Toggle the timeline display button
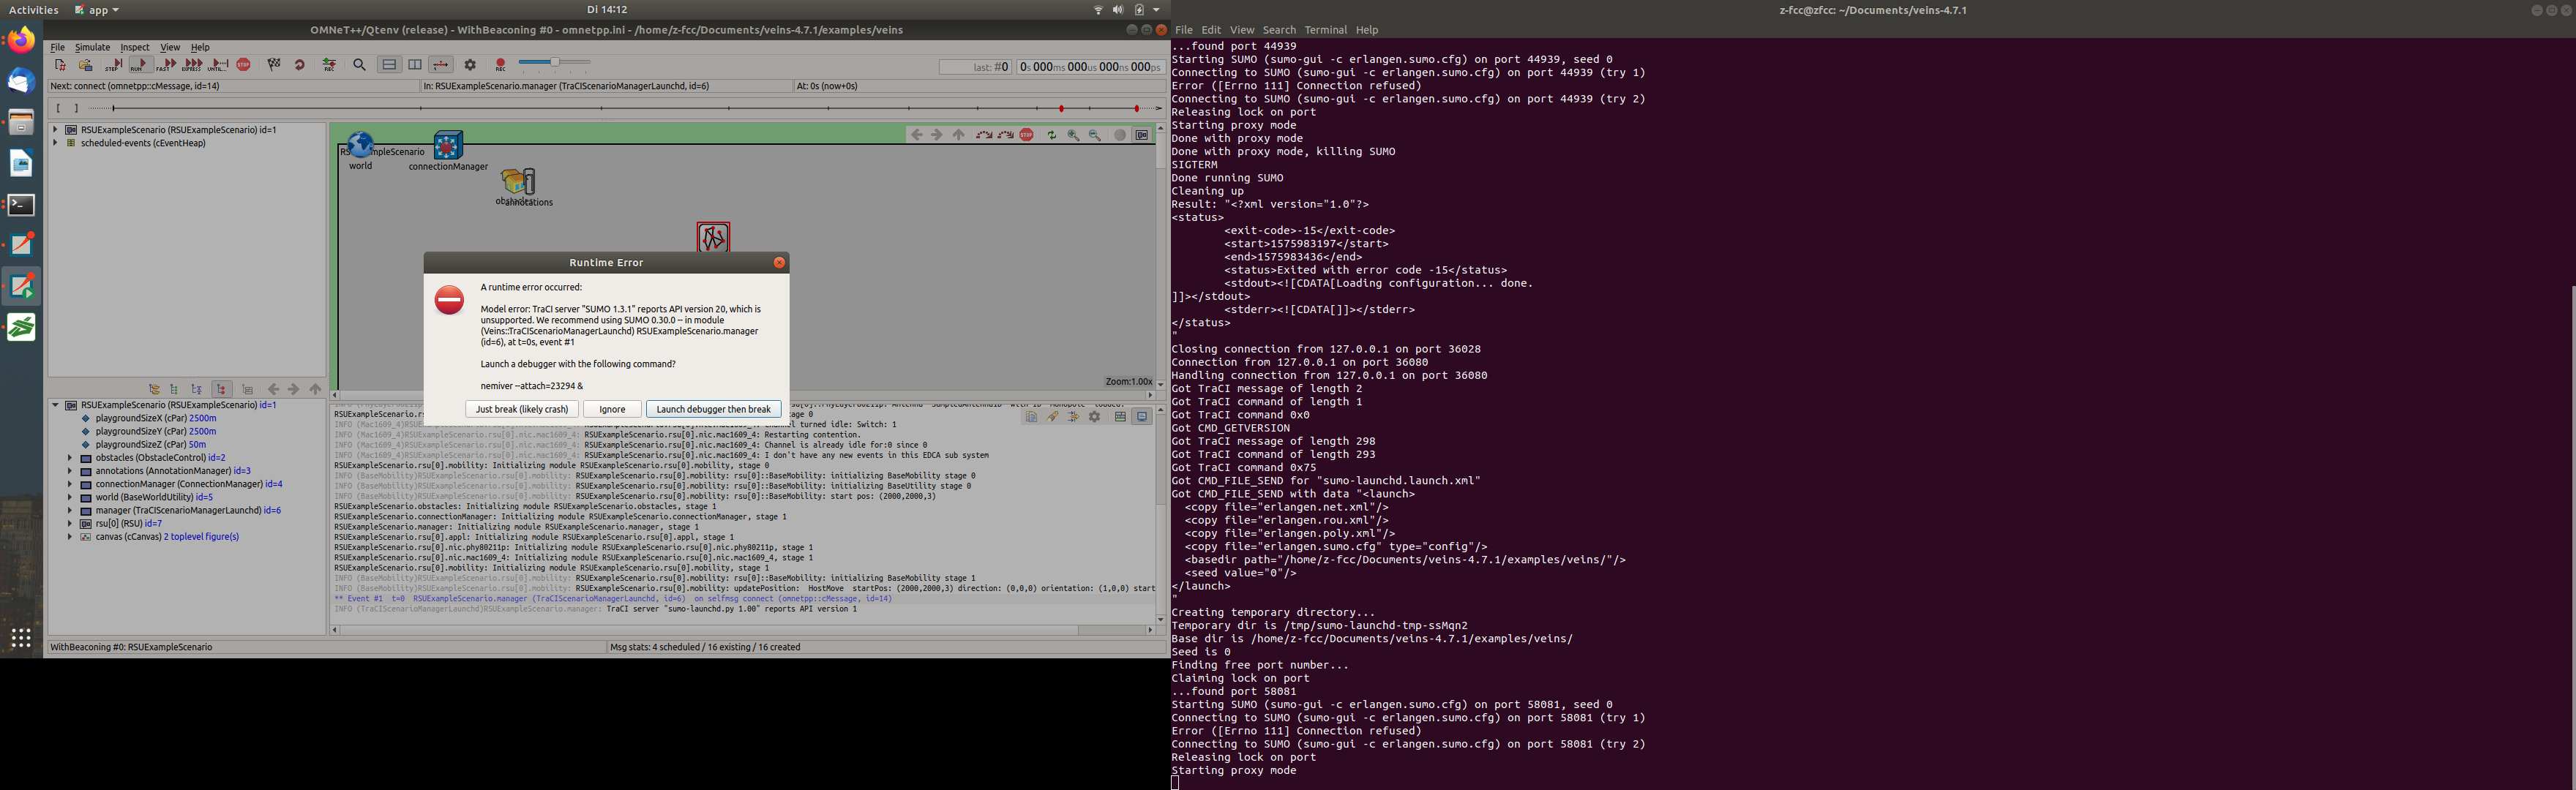2576x790 pixels. [x=441, y=65]
